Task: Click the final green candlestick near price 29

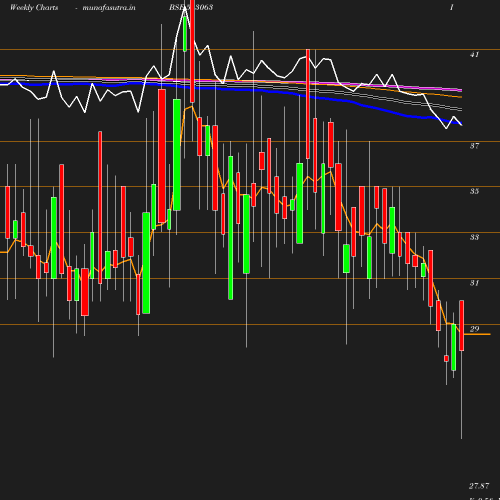Action: (x=453, y=347)
